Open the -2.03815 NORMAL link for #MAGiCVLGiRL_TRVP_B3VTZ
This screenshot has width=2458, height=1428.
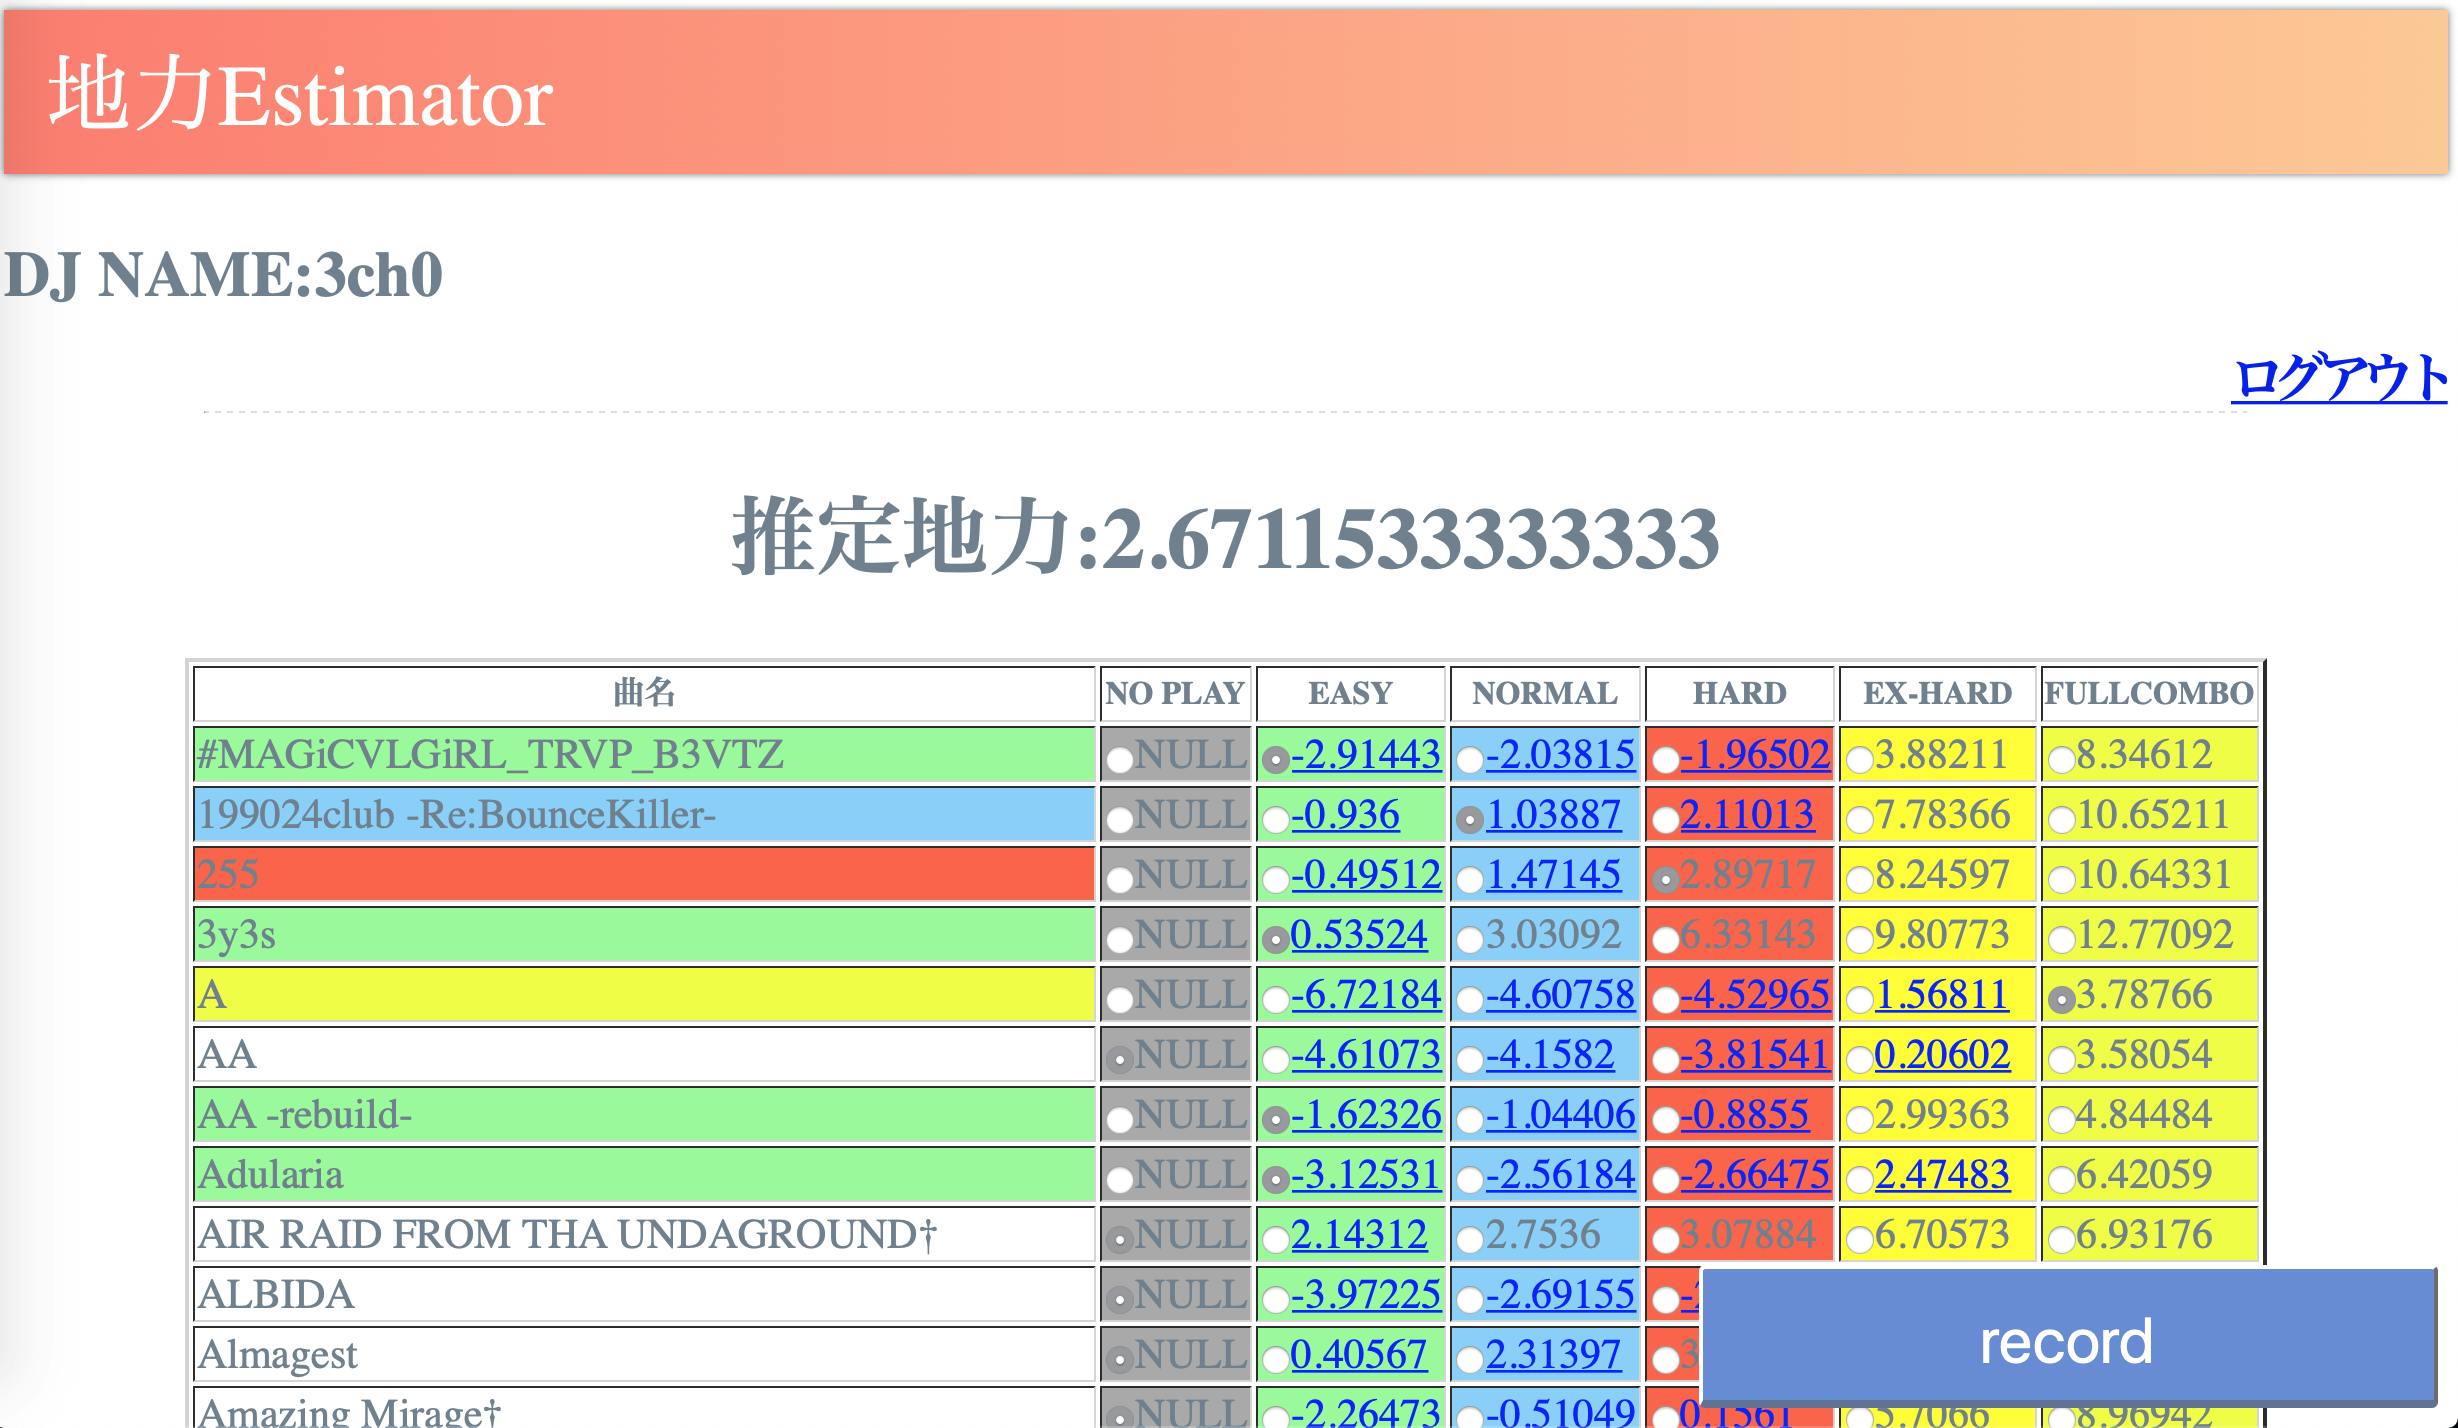(1545, 757)
